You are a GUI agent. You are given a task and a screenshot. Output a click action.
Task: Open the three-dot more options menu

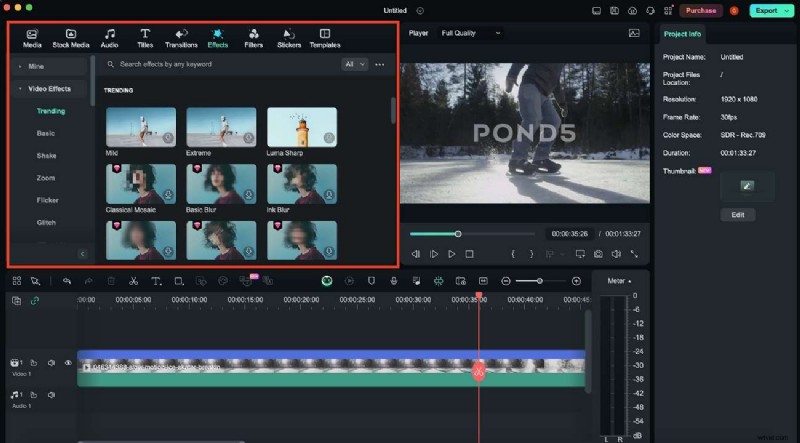tap(380, 64)
